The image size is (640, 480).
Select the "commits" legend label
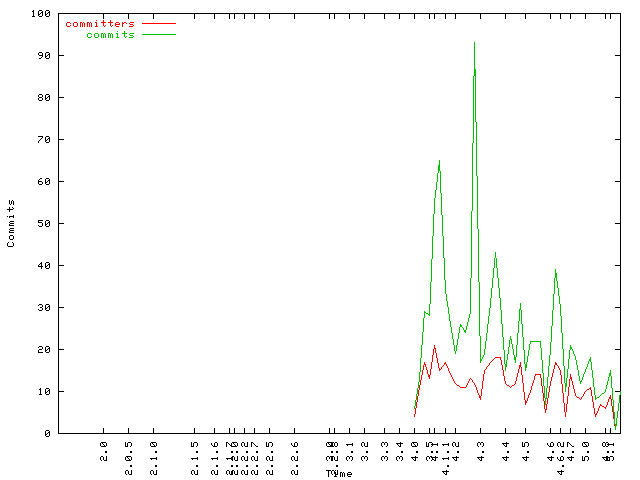coord(110,34)
